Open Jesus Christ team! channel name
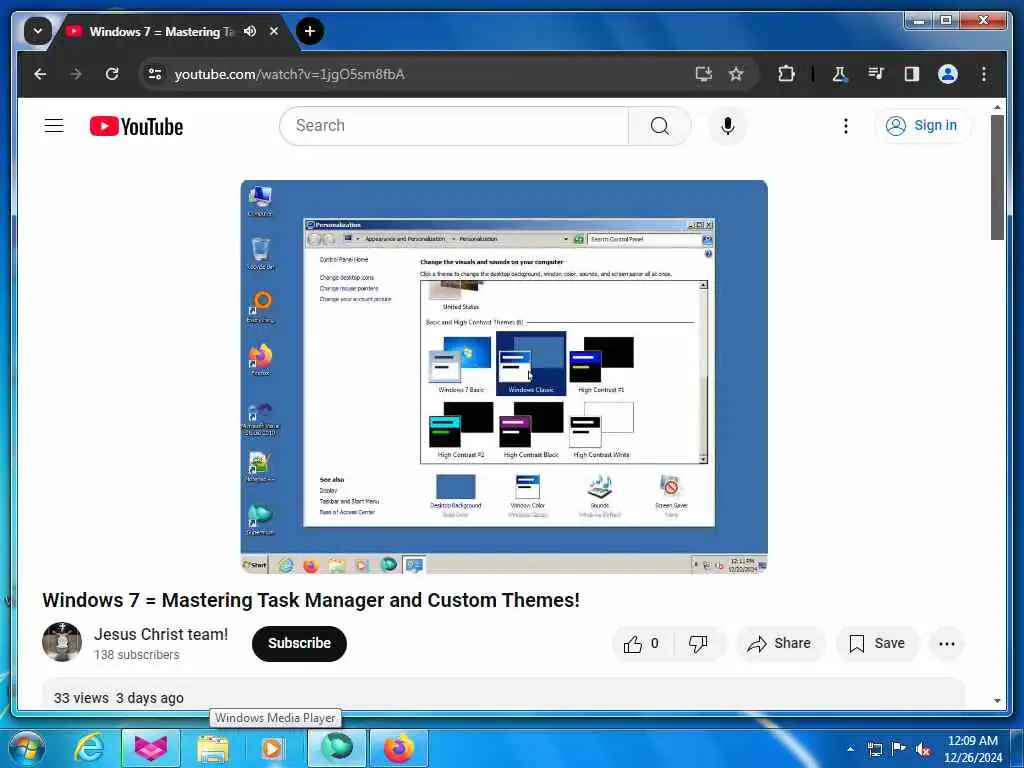 161,634
